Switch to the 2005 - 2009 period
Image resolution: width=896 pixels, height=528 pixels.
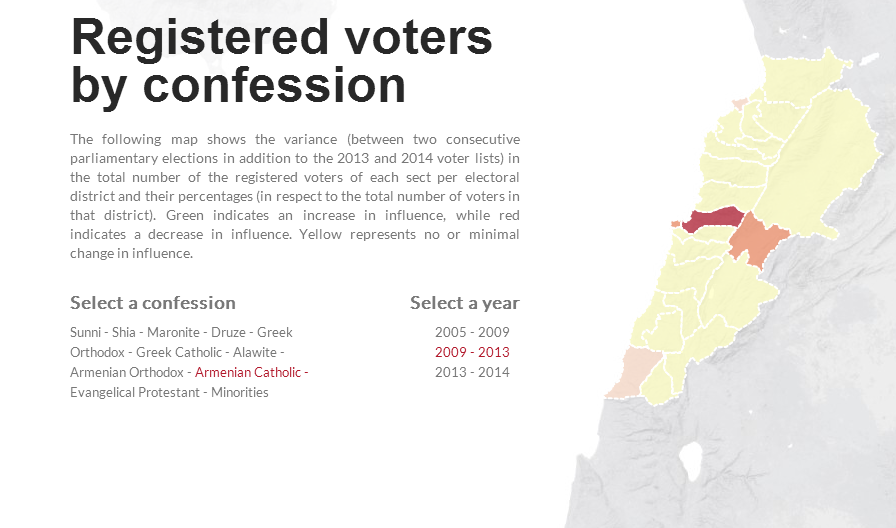tap(472, 332)
